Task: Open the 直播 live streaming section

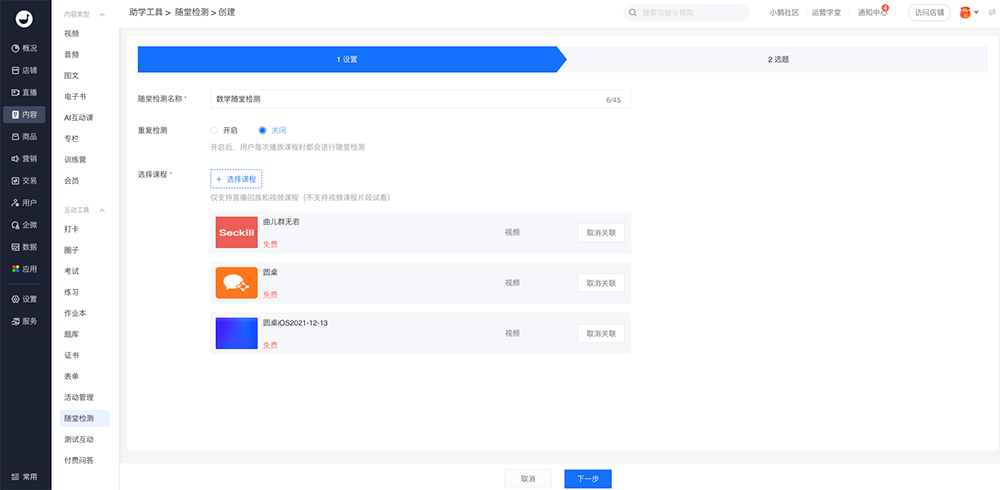Action: pos(15,92)
